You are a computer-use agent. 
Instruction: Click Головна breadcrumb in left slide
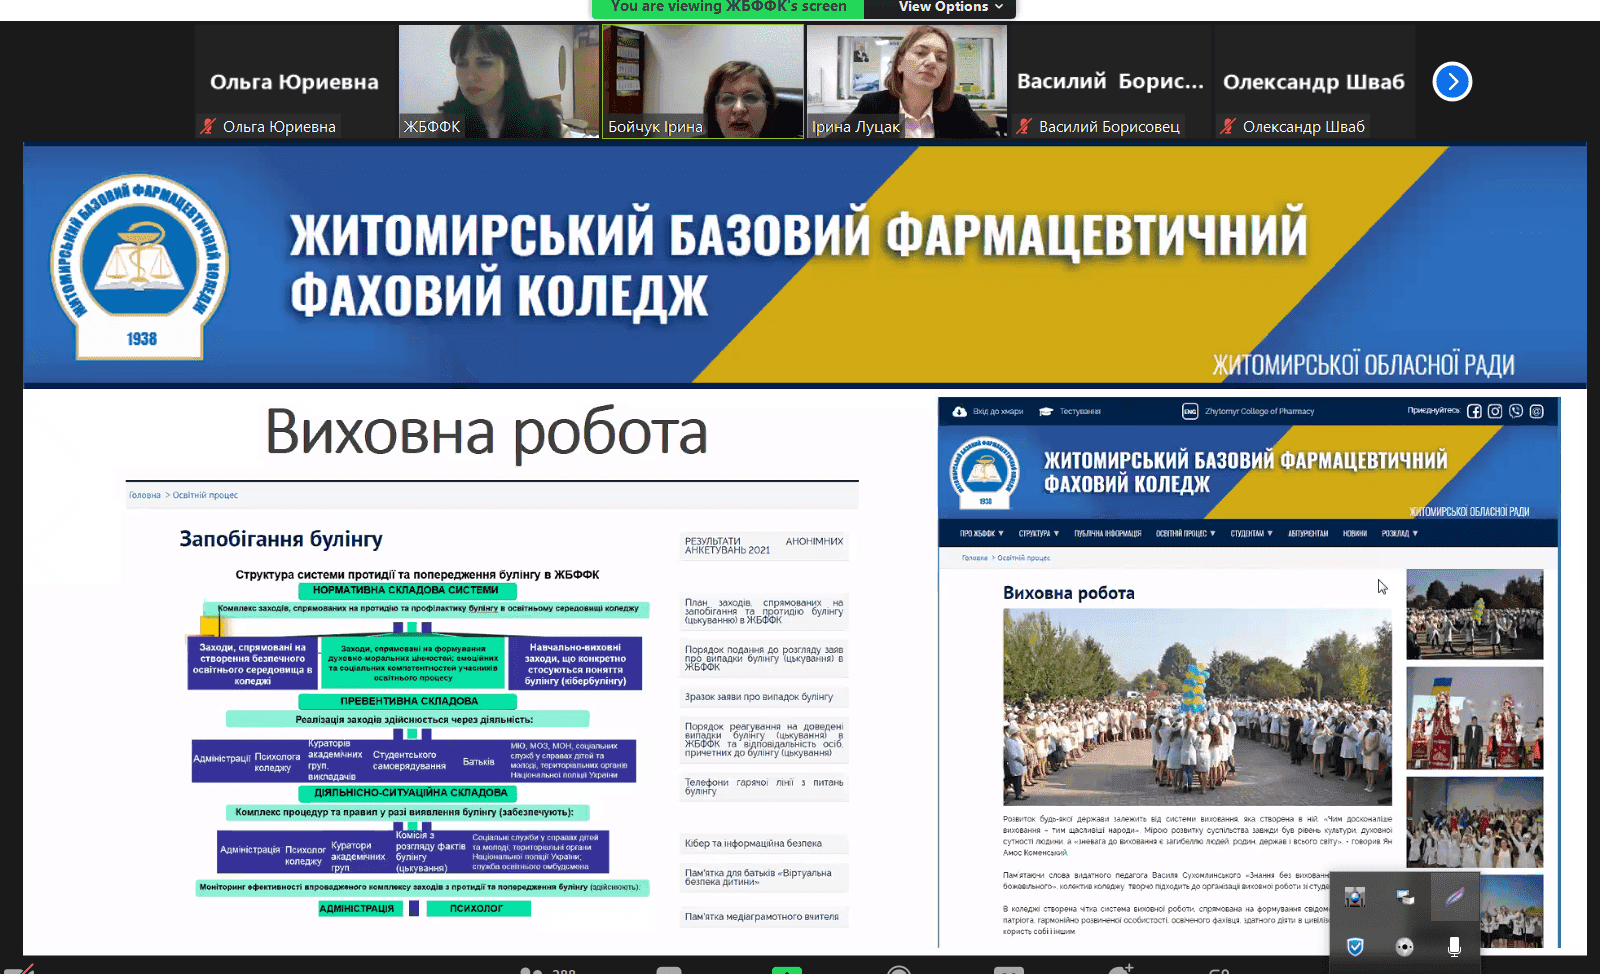coord(145,495)
